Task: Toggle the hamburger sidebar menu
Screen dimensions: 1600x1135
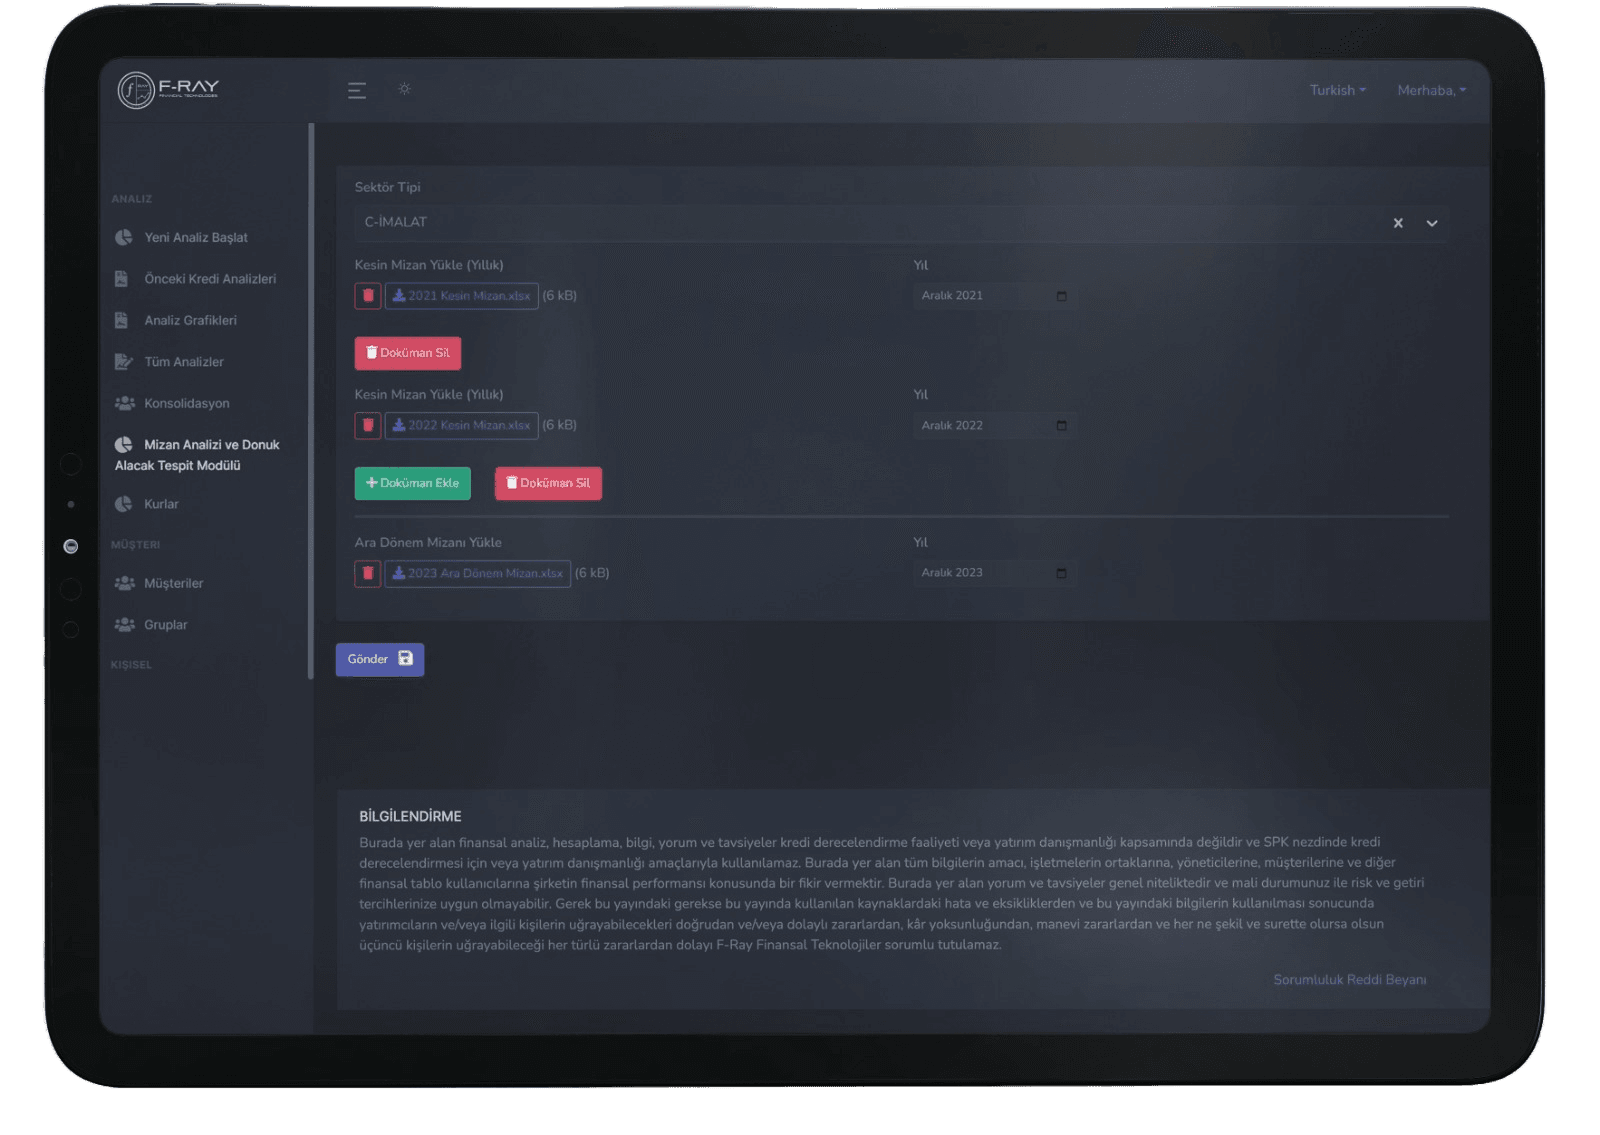Action: click(357, 91)
